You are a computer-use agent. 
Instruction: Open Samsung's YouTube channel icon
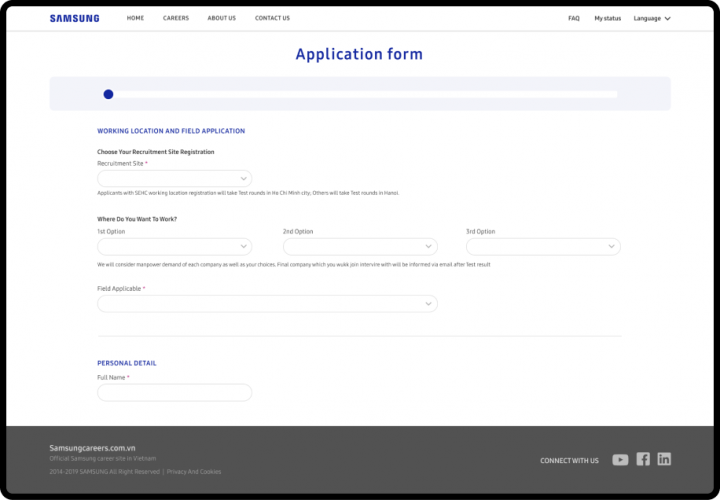click(x=620, y=460)
